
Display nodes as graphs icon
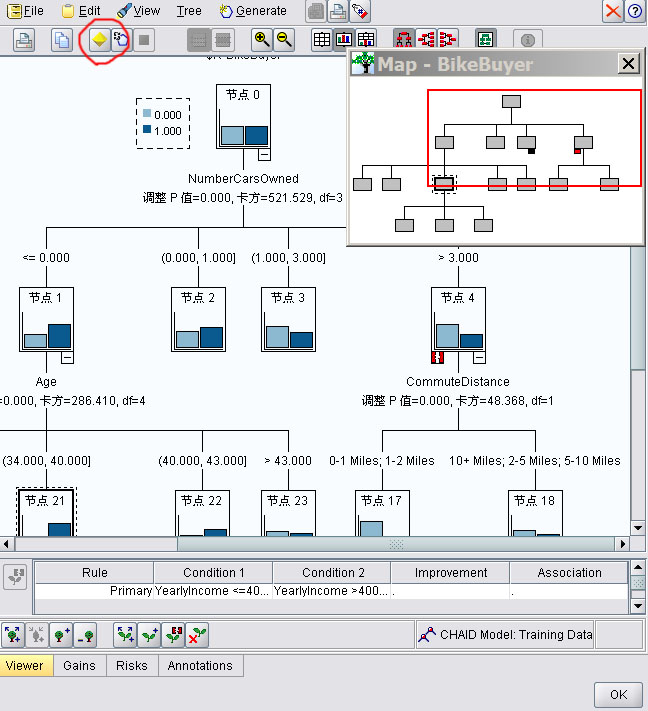point(344,40)
